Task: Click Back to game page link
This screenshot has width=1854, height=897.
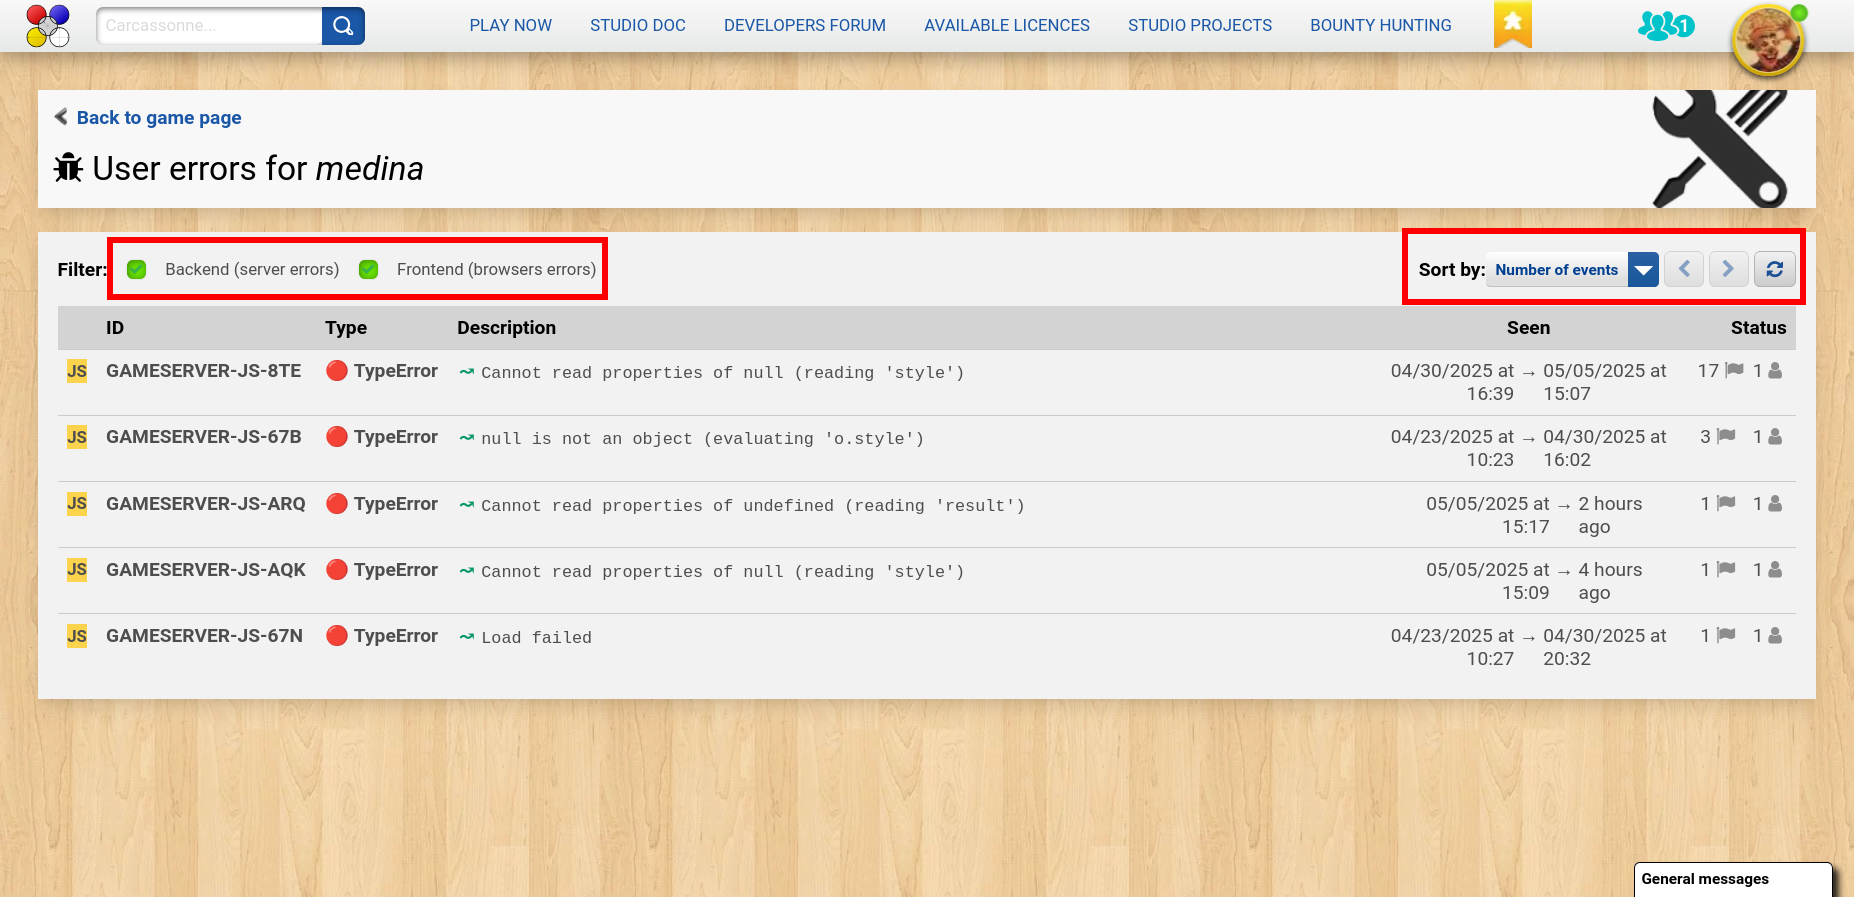Action: (158, 118)
